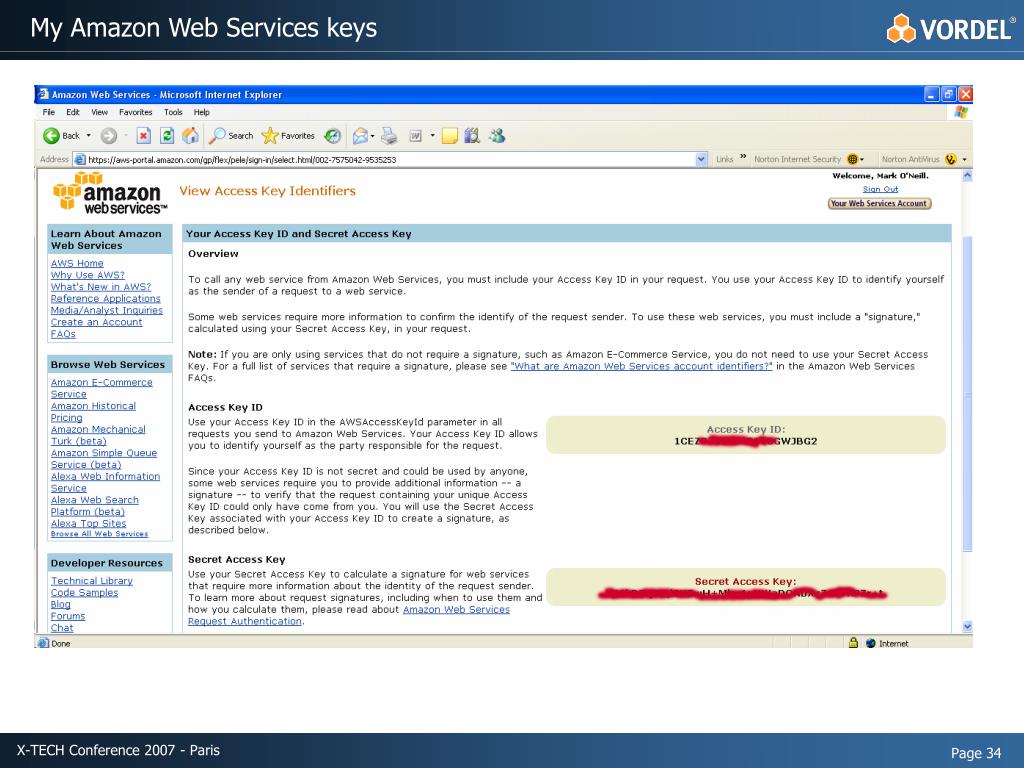Open the History icon in toolbar
Screen dimensions: 1024x768
pos(333,136)
